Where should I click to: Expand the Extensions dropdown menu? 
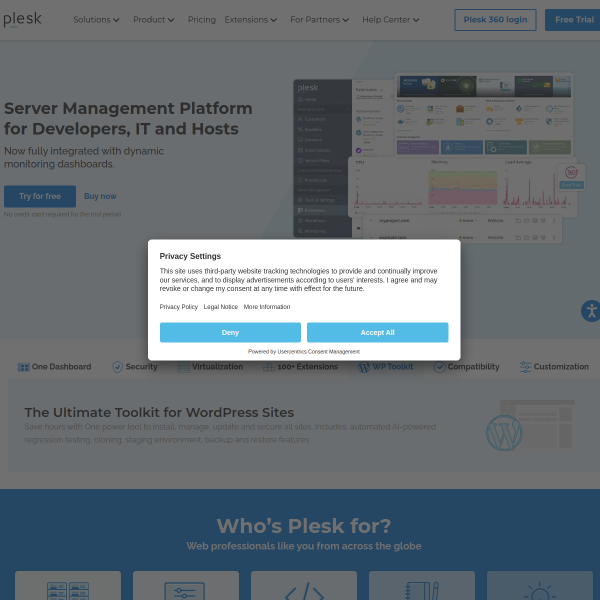[x=250, y=20]
